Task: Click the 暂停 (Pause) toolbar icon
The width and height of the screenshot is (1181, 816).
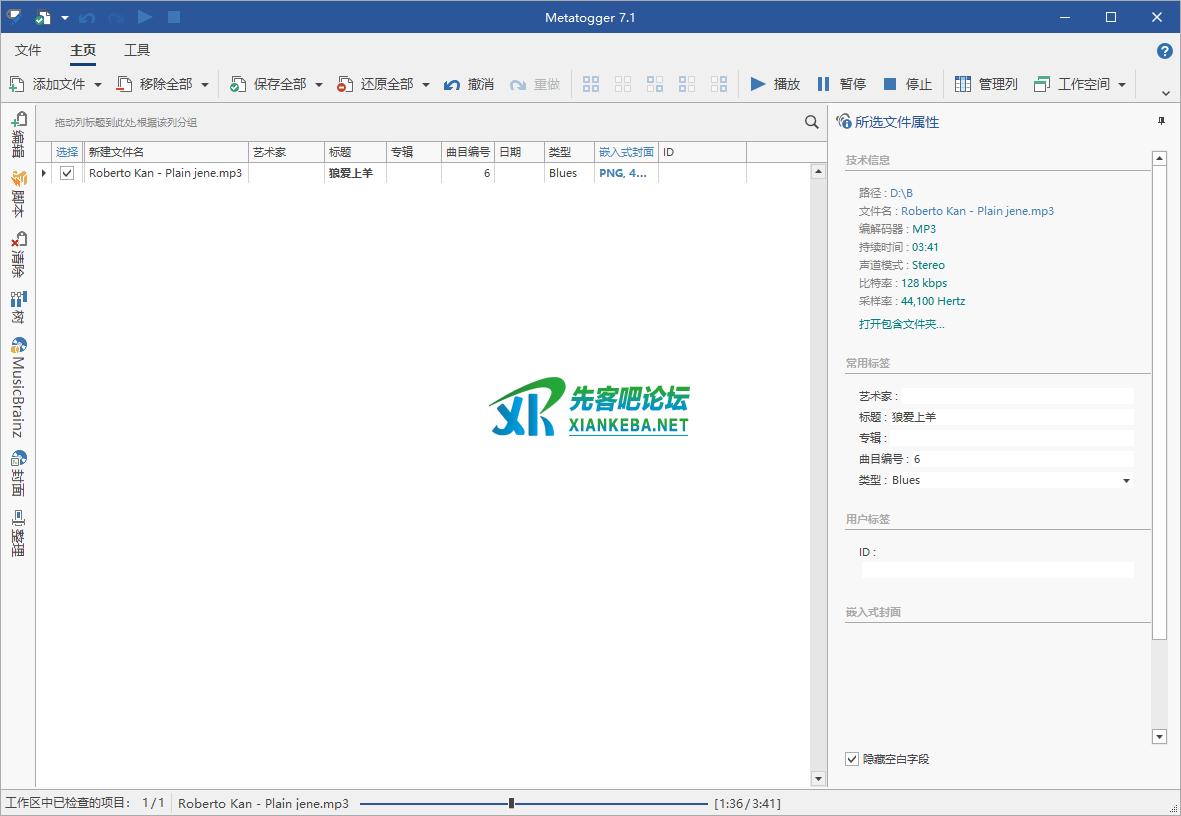Action: coord(823,84)
